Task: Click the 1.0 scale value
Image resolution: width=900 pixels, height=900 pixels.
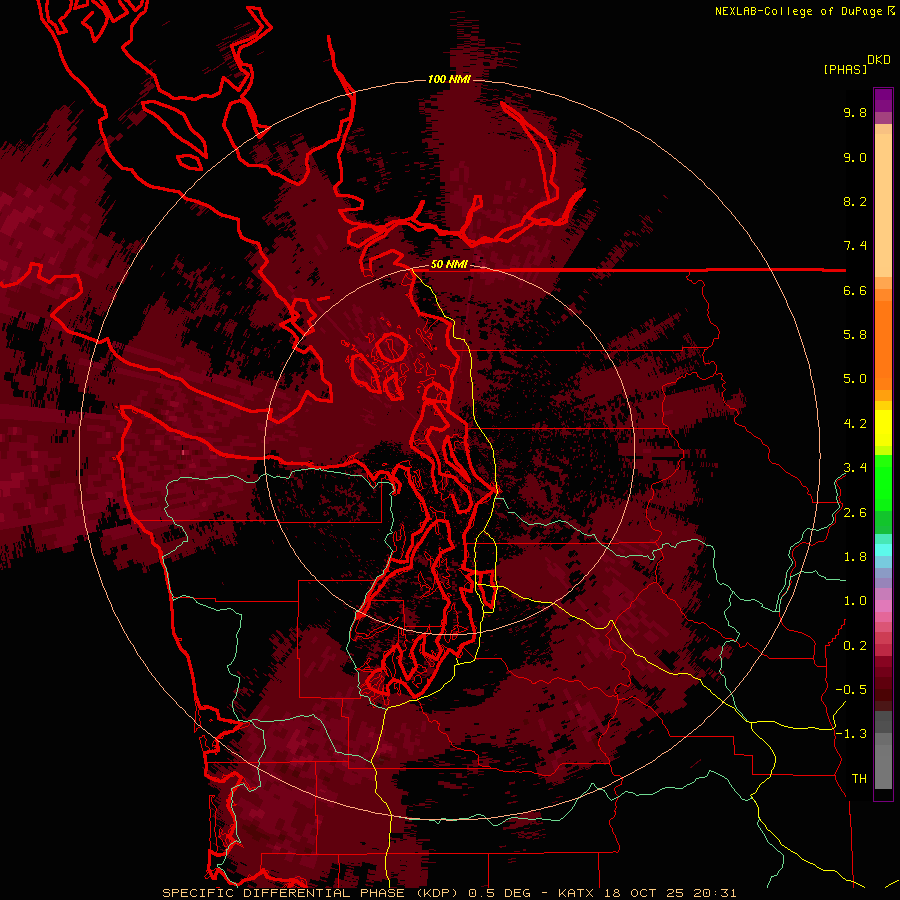Action: [855, 601]
